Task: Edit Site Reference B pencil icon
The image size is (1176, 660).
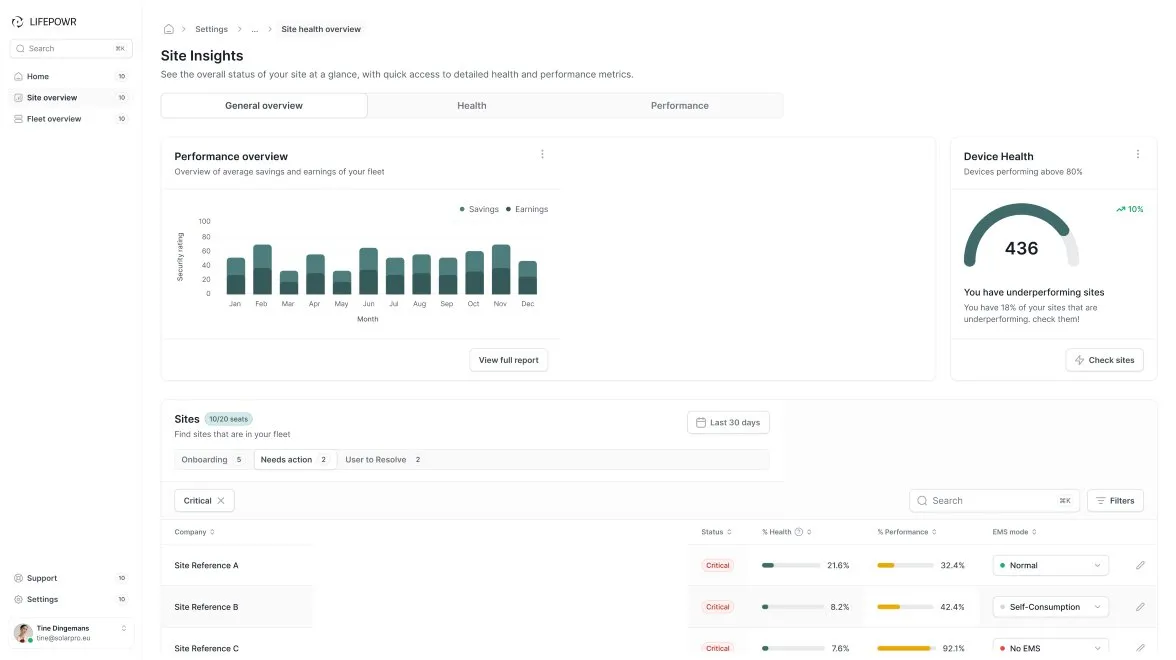Action: pyautogui.click(x=1140, y=607)
